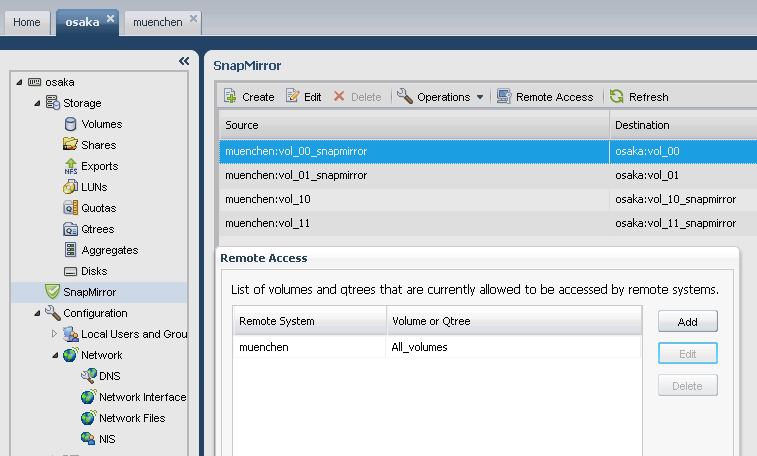Select the LUNs storage item
Viewport: 757px width, 456px height.
pyautogui.click(x=71, y=187)
